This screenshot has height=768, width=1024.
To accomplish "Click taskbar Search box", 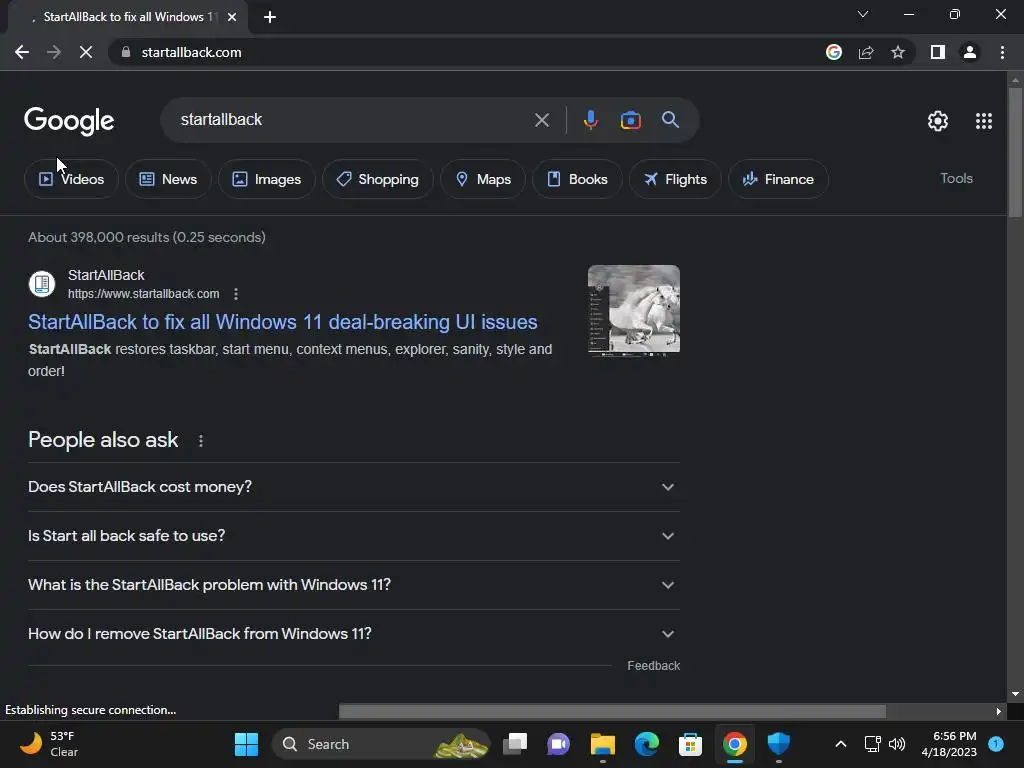I will [381, 744].
